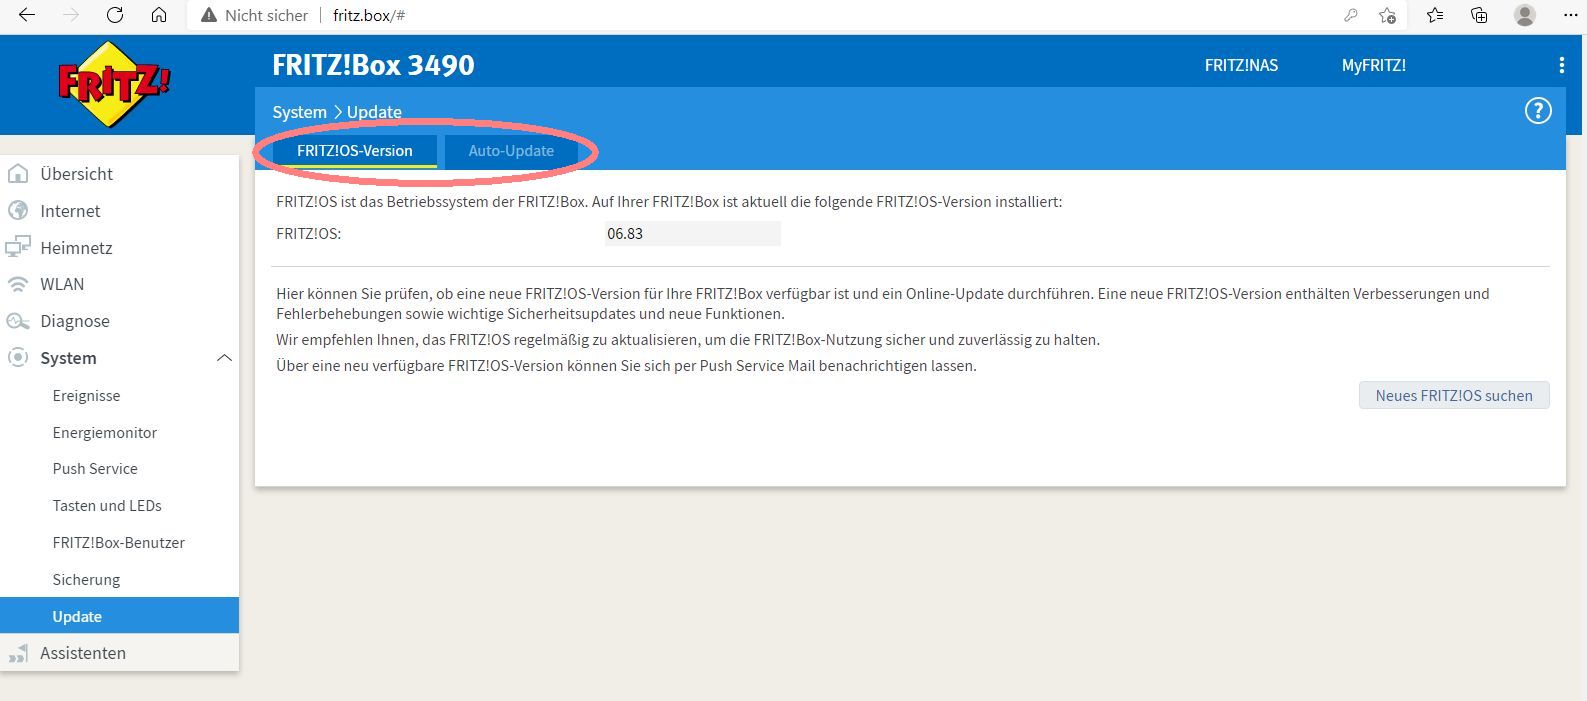Click the FRITZ!OS version field 06.83
This screenshot has height=701, width=1587.
click(692, 234)
